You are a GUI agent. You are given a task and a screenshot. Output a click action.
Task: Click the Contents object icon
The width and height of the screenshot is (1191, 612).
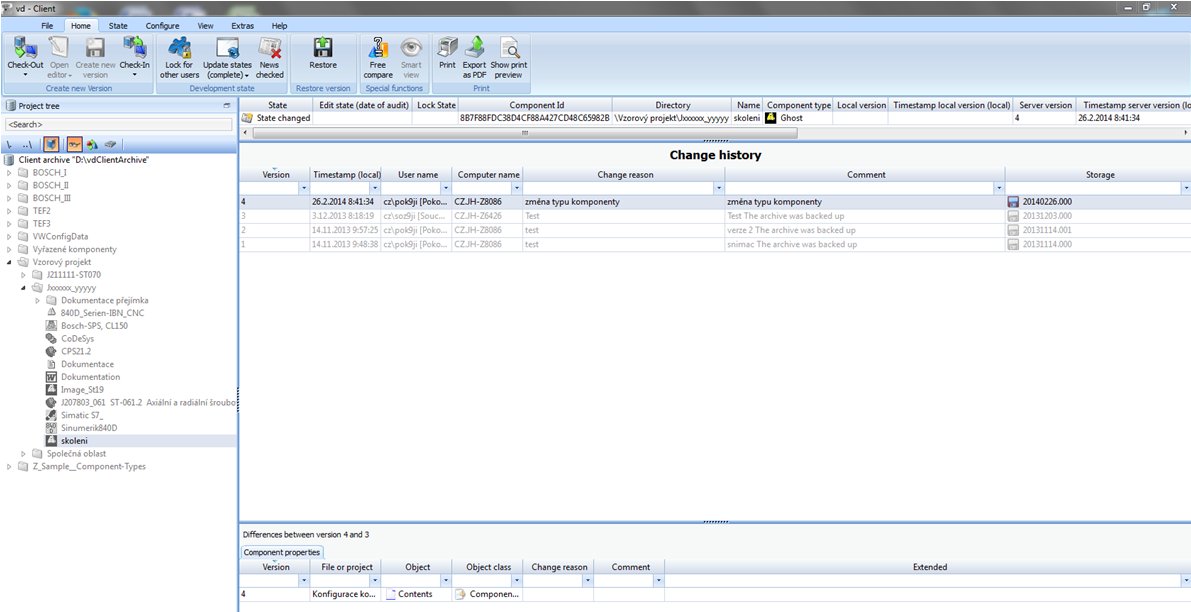(x=391, y=595)
